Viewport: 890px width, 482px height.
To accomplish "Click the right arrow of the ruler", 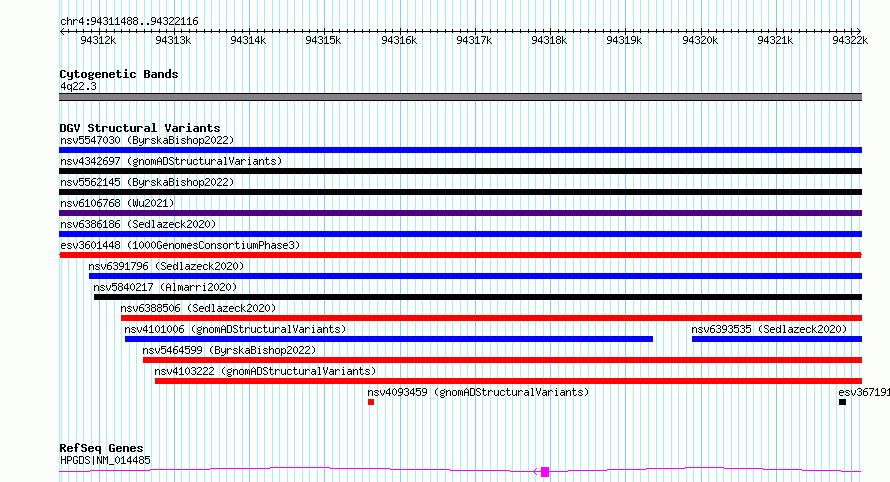I will pos(859,31).
